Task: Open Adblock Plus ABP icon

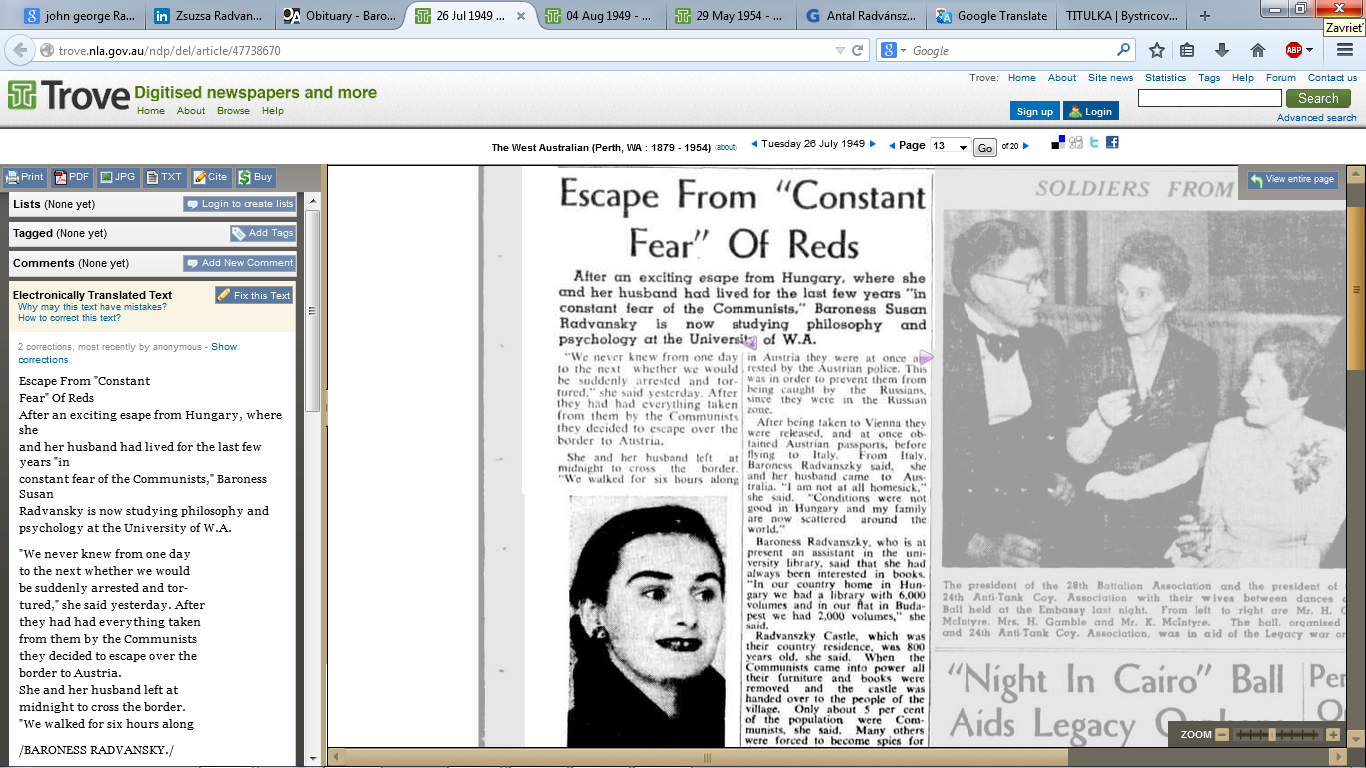Action: [x=1294, y=50]
